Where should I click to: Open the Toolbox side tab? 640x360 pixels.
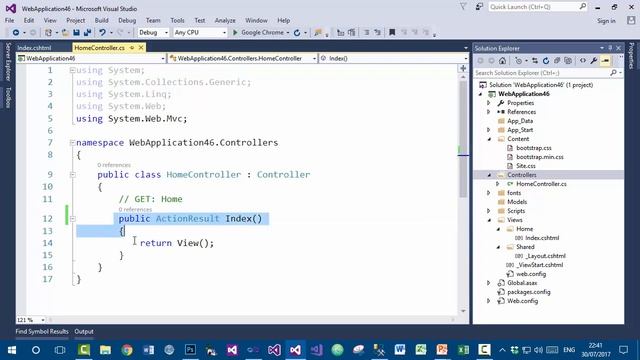pos(8,98)
